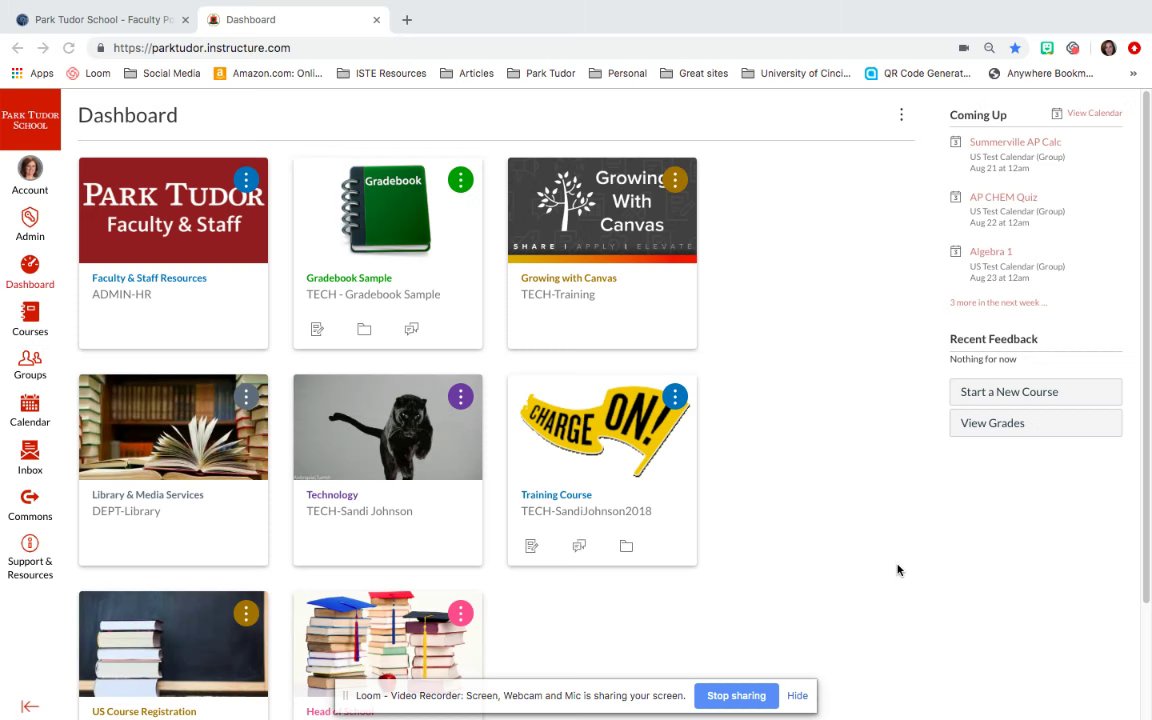Open the Inbox sidebar icon

pos(30,458)
